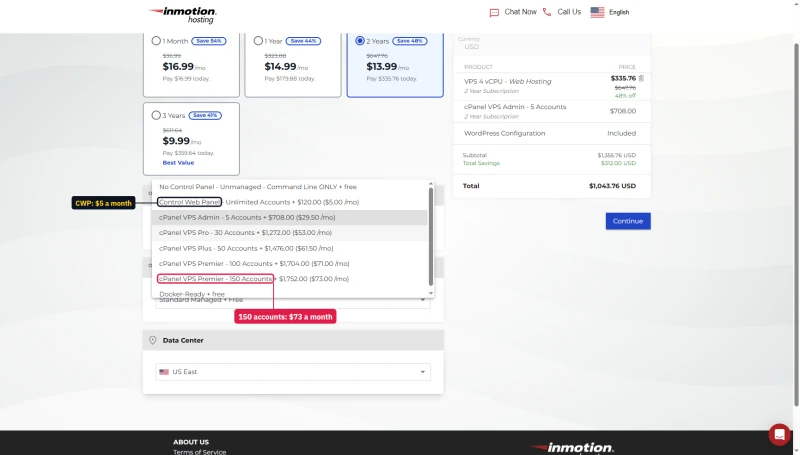This screenshot has width=800, height=455.
Task: Click the US flag language icon
Action: click(x=597, y=12)
